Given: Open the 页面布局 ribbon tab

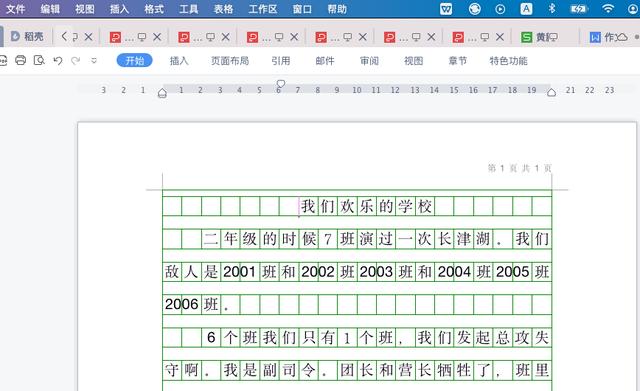Looking at the screenshot, I should click(230, 61).
